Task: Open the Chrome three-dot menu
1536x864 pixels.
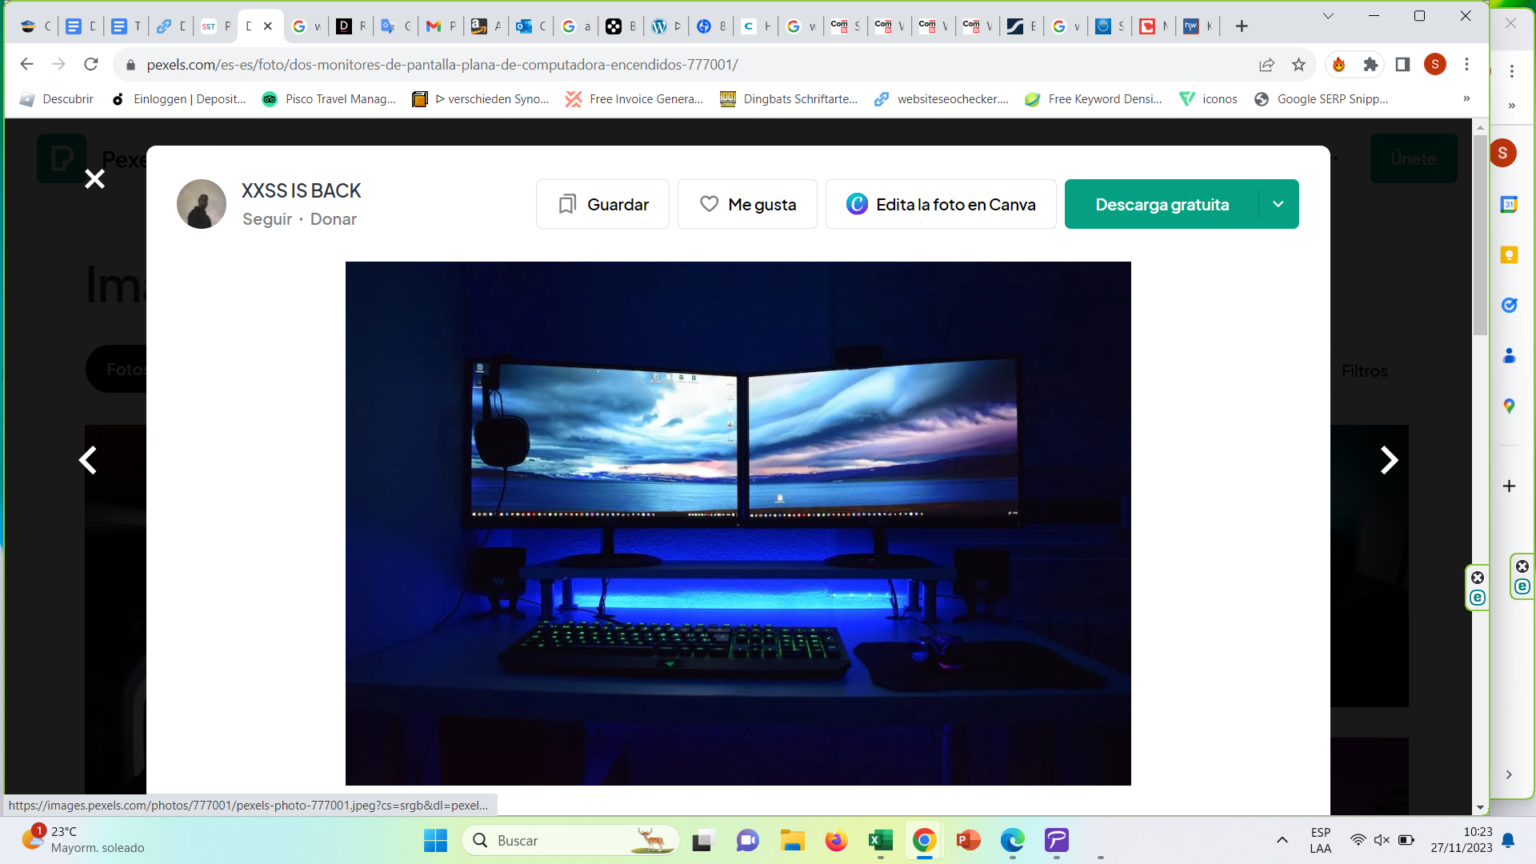Action: [1467, 63]
